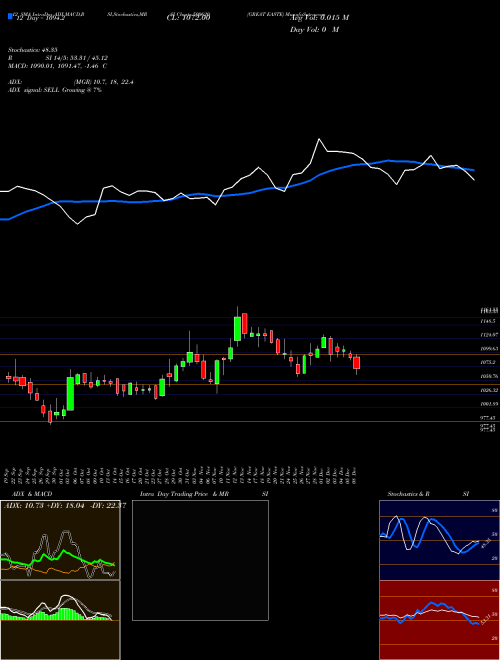Click the 'Avg Vol: 0.015 M' label
Viewport: 500px width, 660px height.
[x=319, y=18]
